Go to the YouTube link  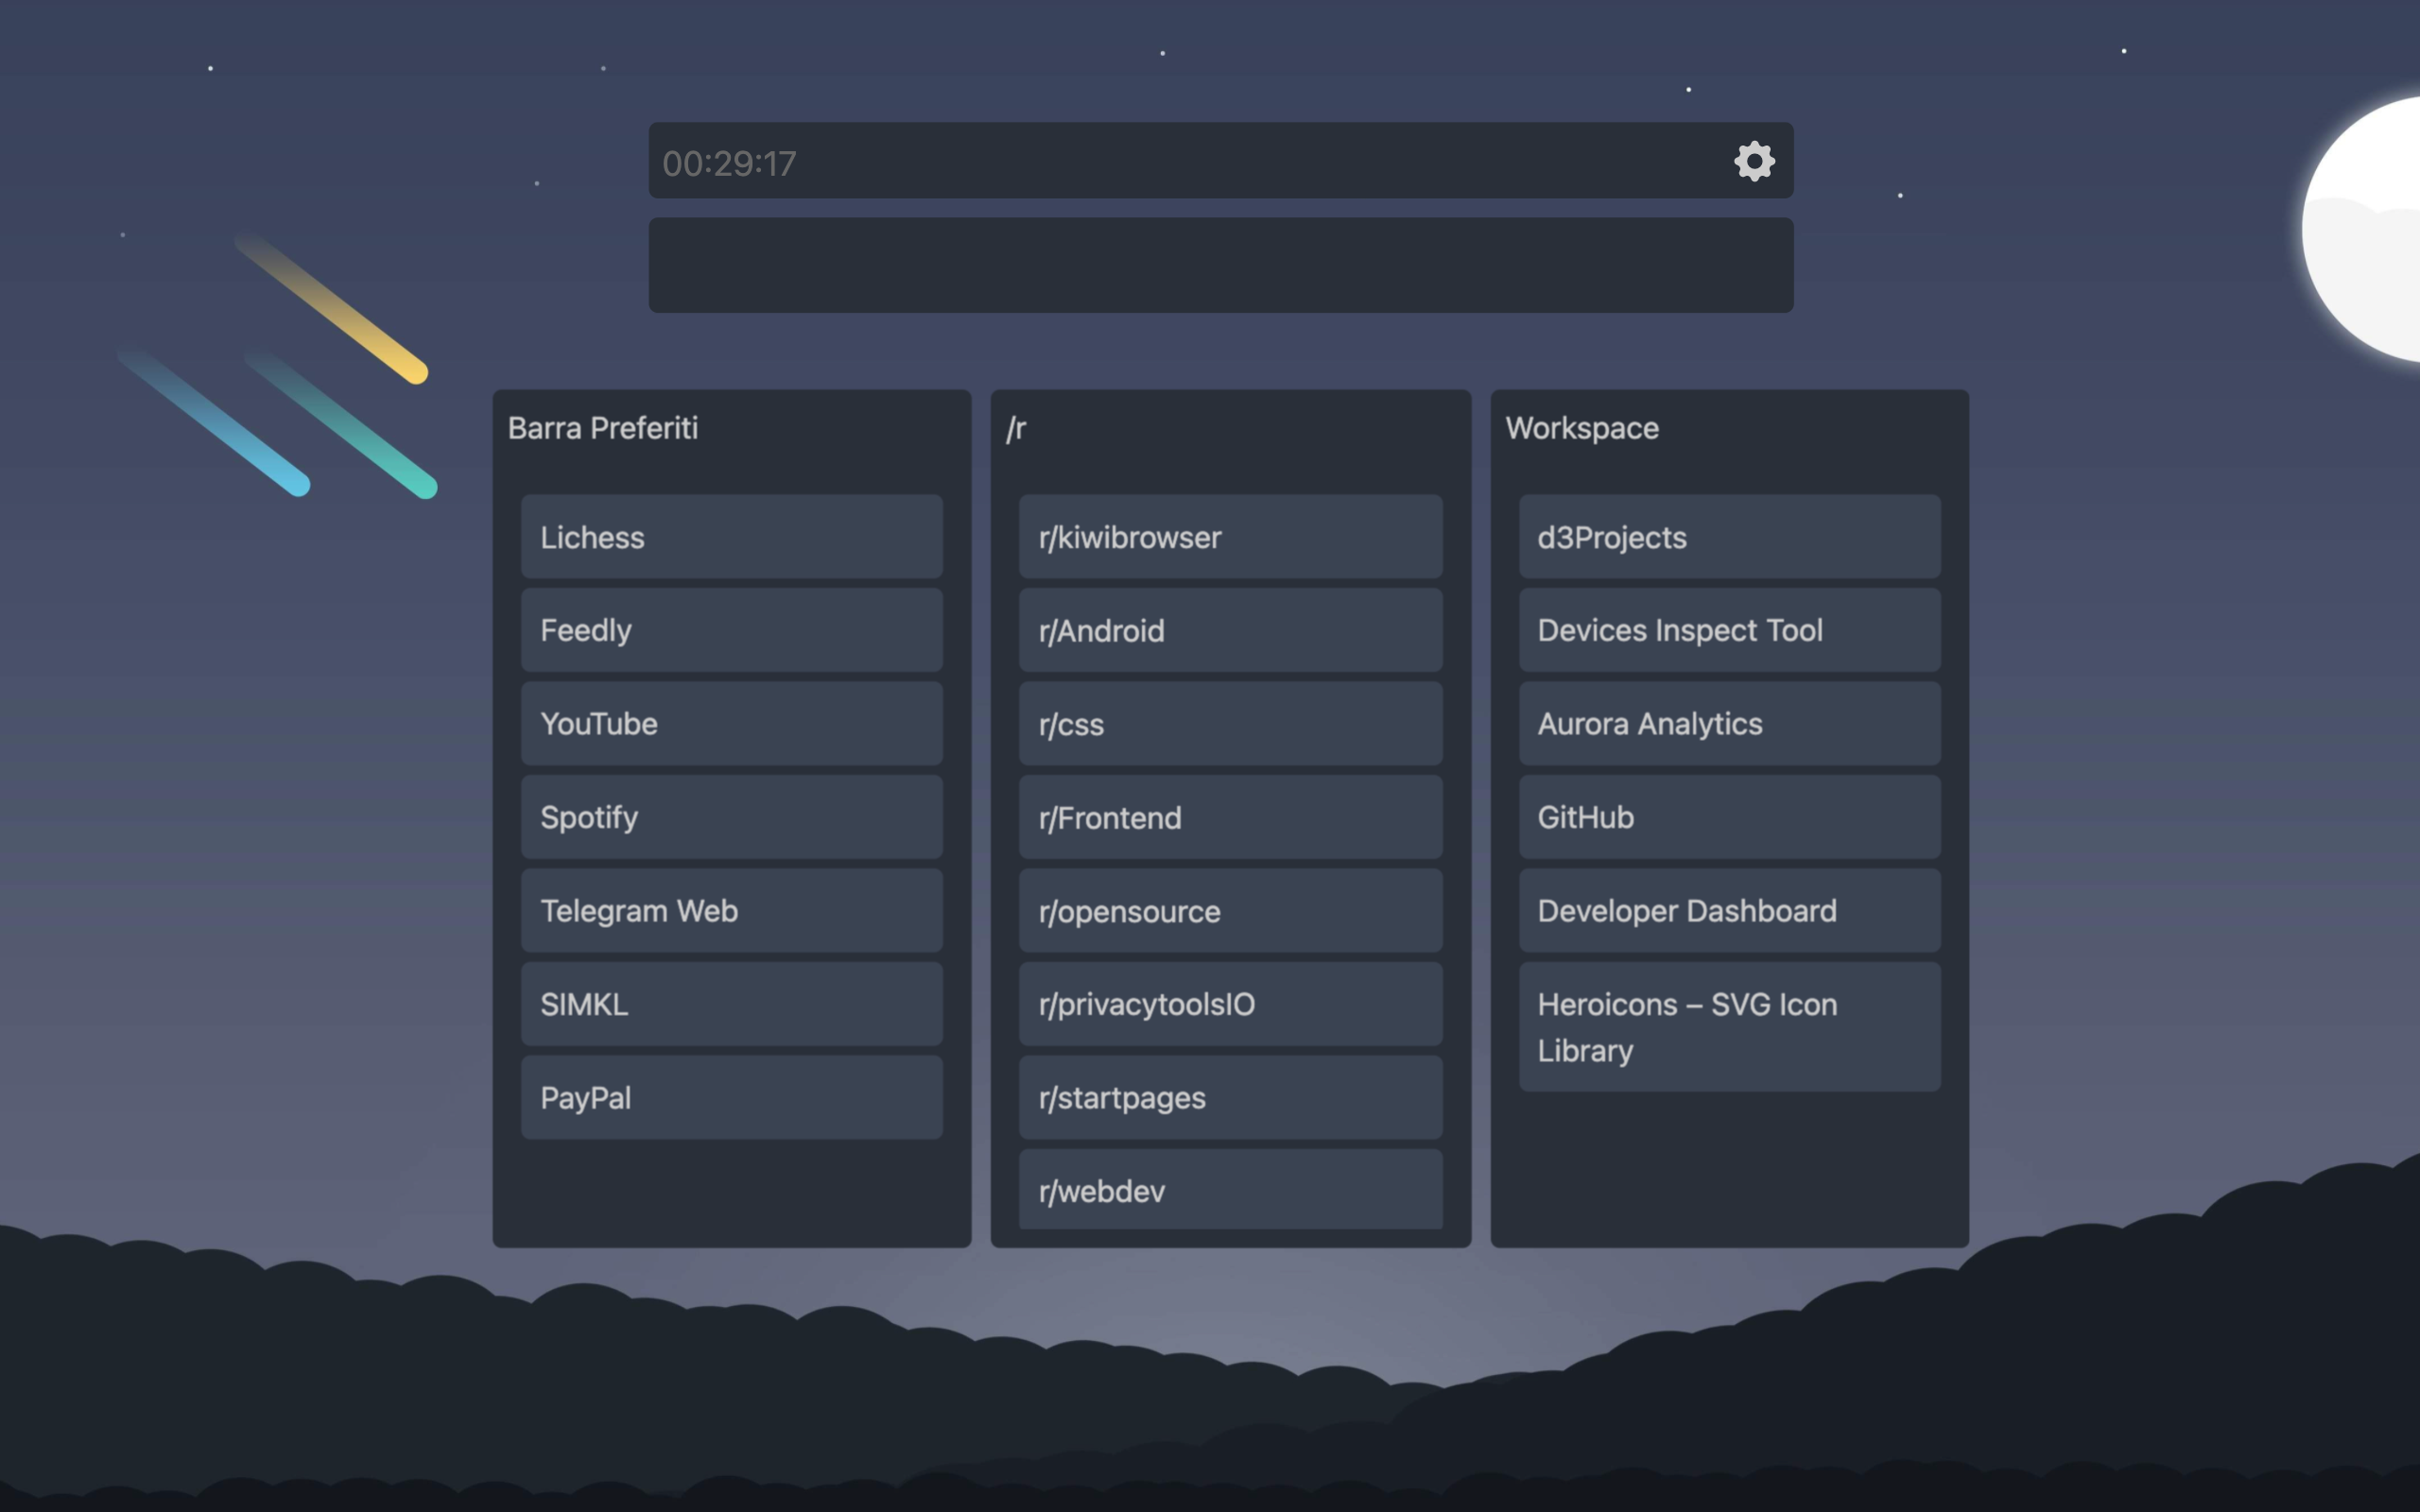tap(731, 724)
